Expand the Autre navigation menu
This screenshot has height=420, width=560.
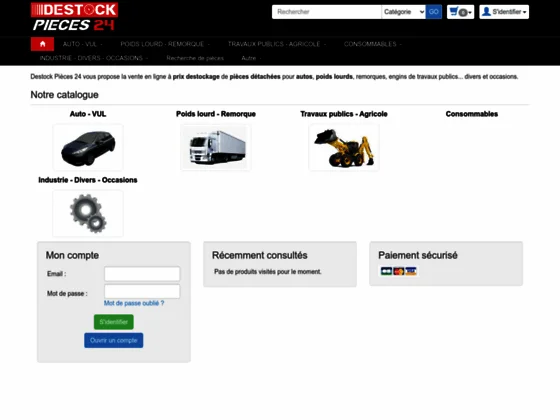[251, 58]
